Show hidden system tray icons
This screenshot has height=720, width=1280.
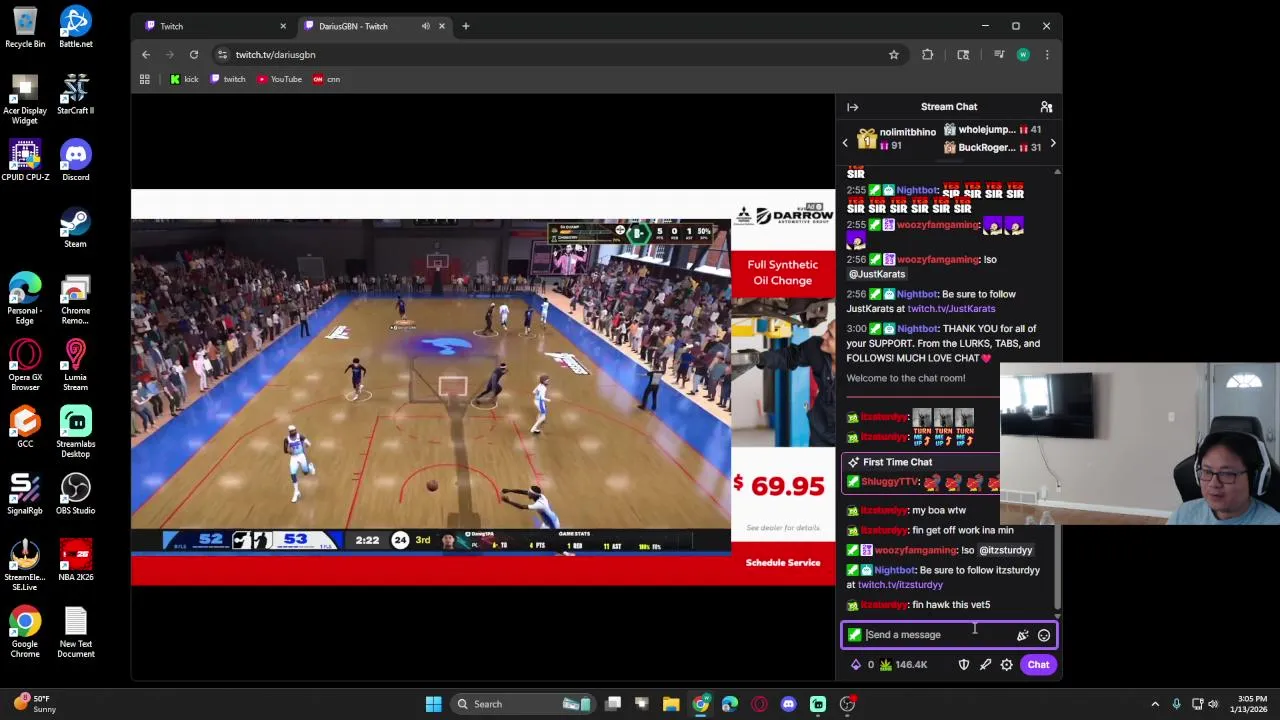pyautogui.click(x=1155, y=704)
